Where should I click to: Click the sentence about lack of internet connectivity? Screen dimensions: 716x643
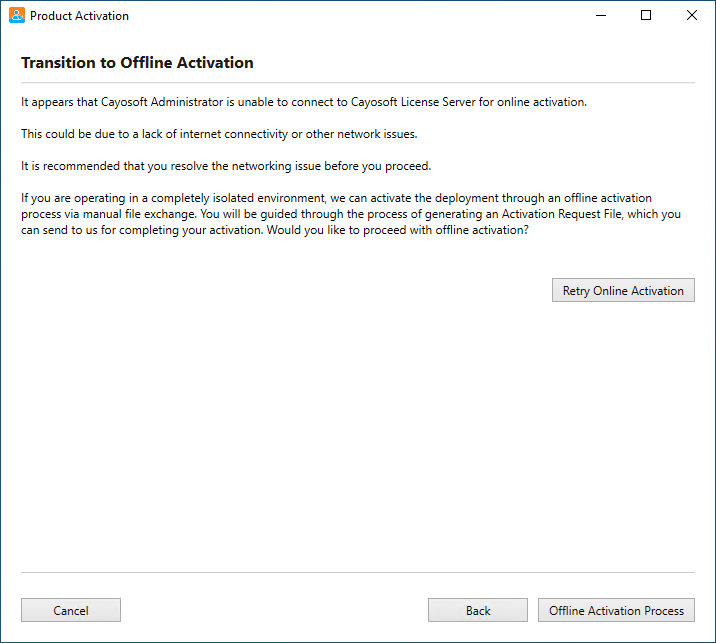[219, 134]
